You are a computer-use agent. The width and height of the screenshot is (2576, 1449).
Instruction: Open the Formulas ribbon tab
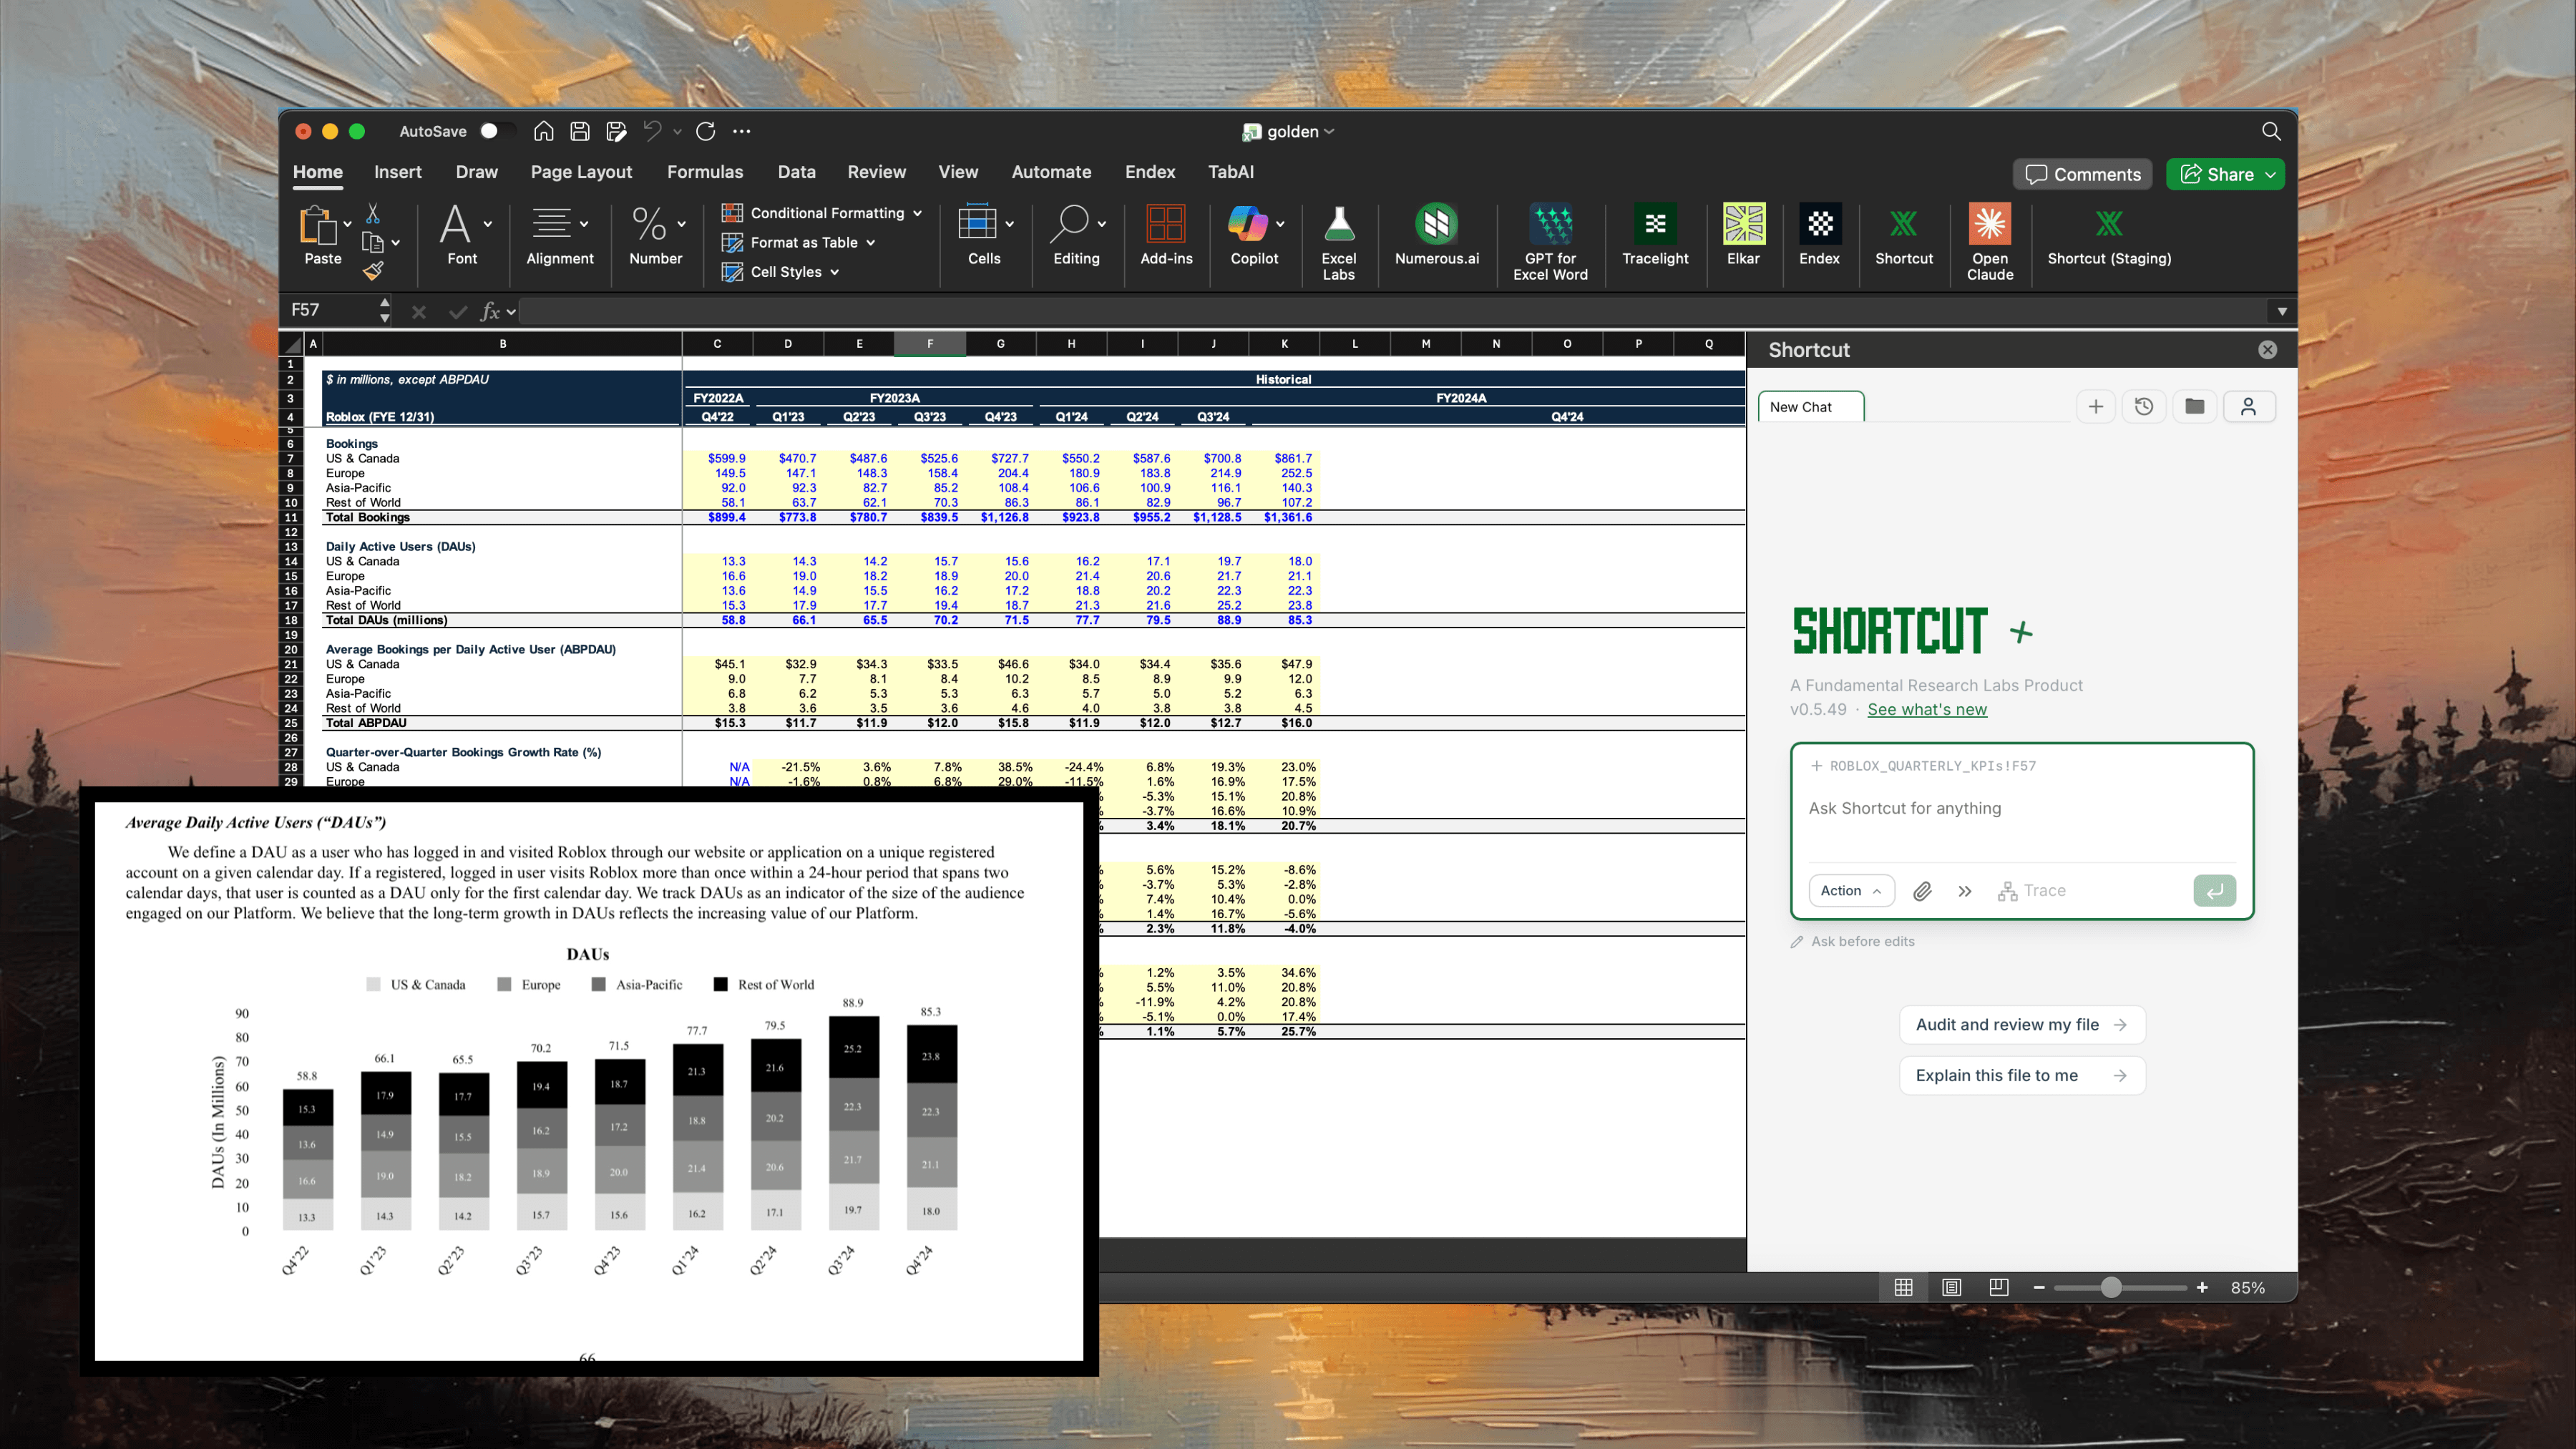(704, 172)
